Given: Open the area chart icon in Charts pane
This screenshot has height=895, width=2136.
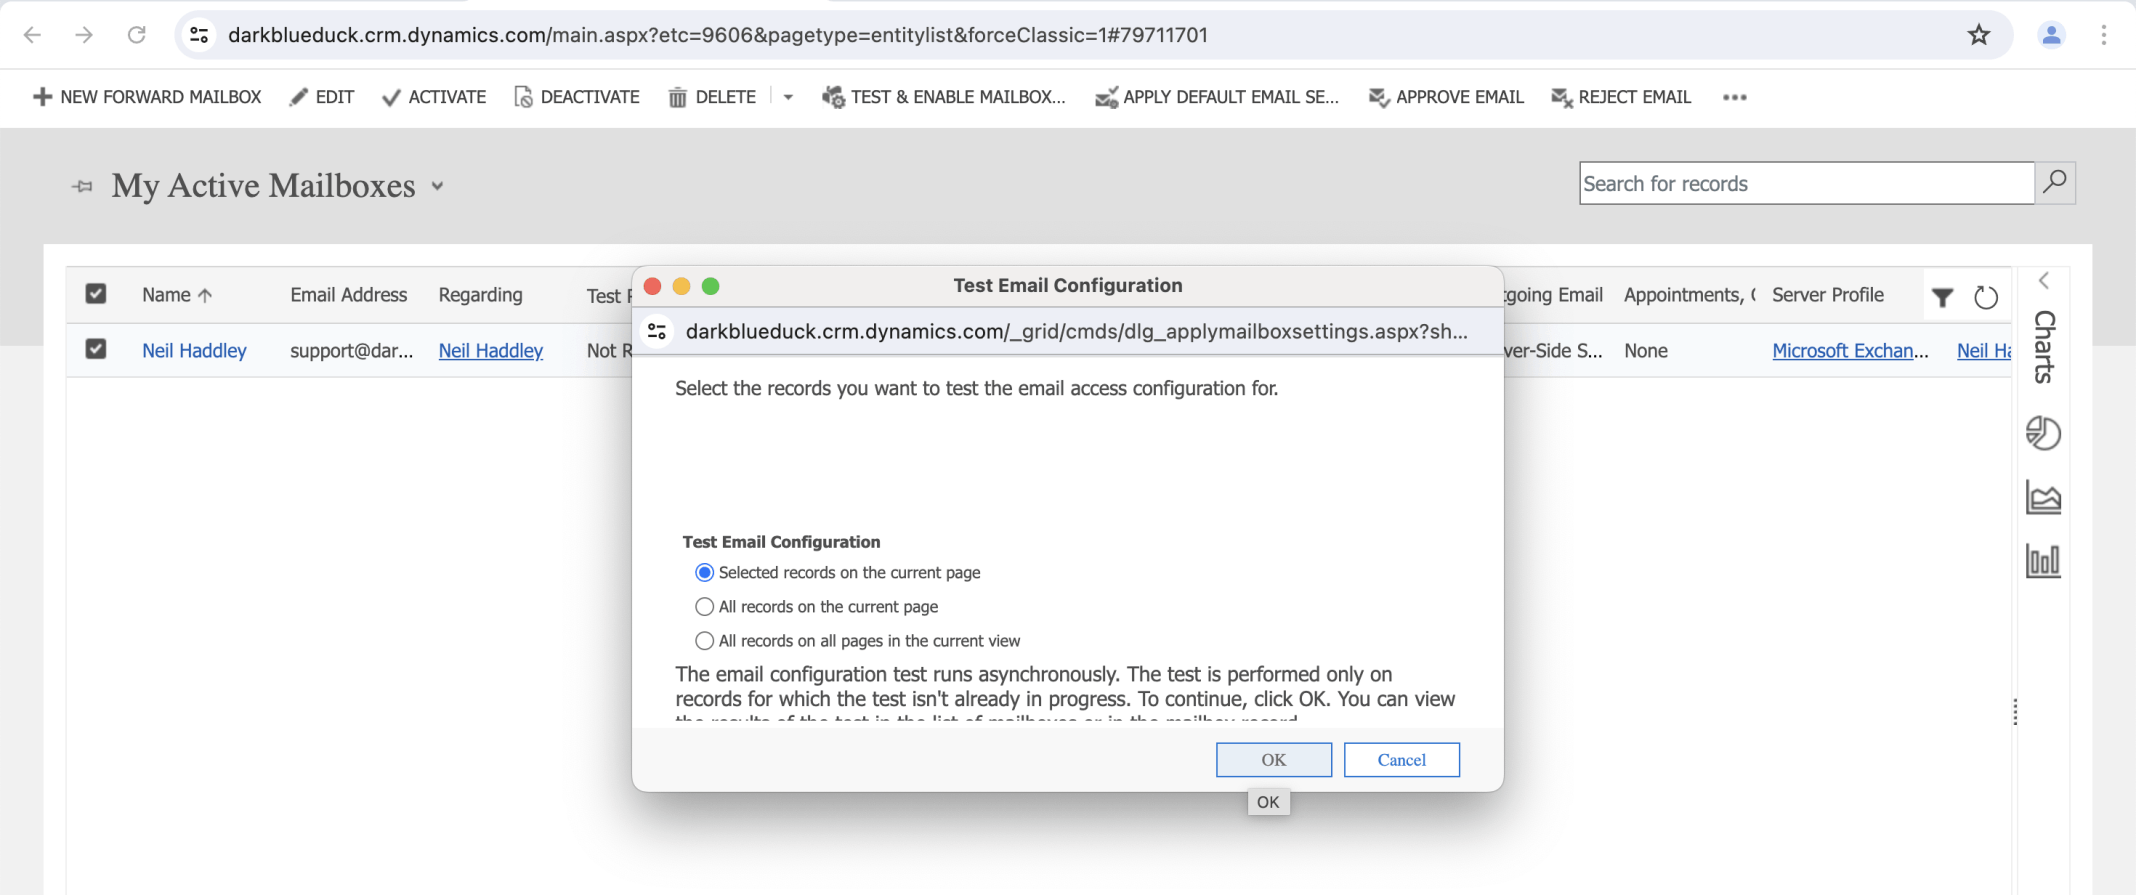Looking at the screenshot, I should coord(2043,497).
